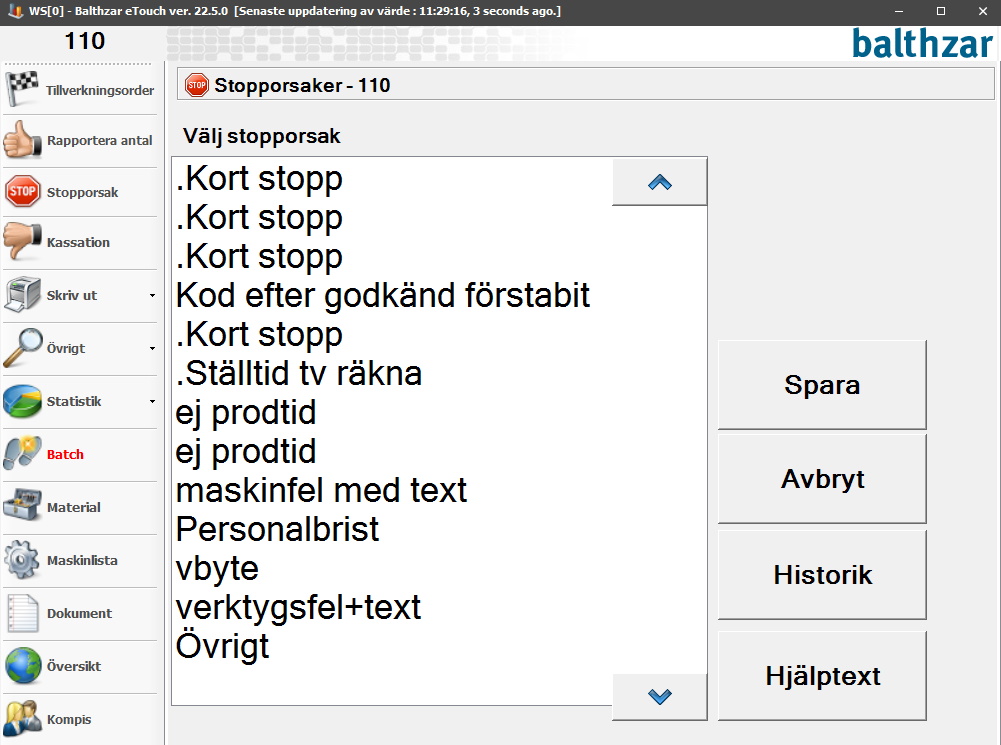Click the checkered flag Tillverkningsorder icon
The image size is (1001, 745).
(x=23, y=88)
